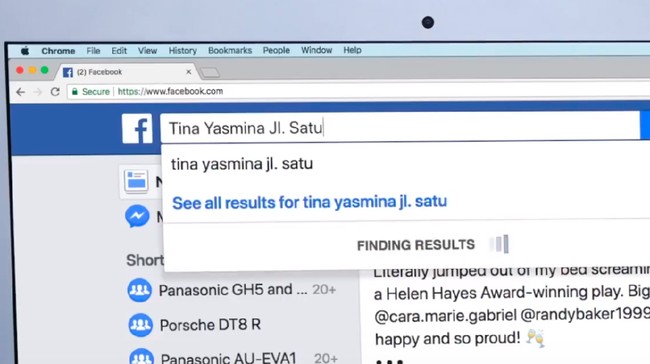
Task: Open a new browser tab
Action: coord(210,73)
